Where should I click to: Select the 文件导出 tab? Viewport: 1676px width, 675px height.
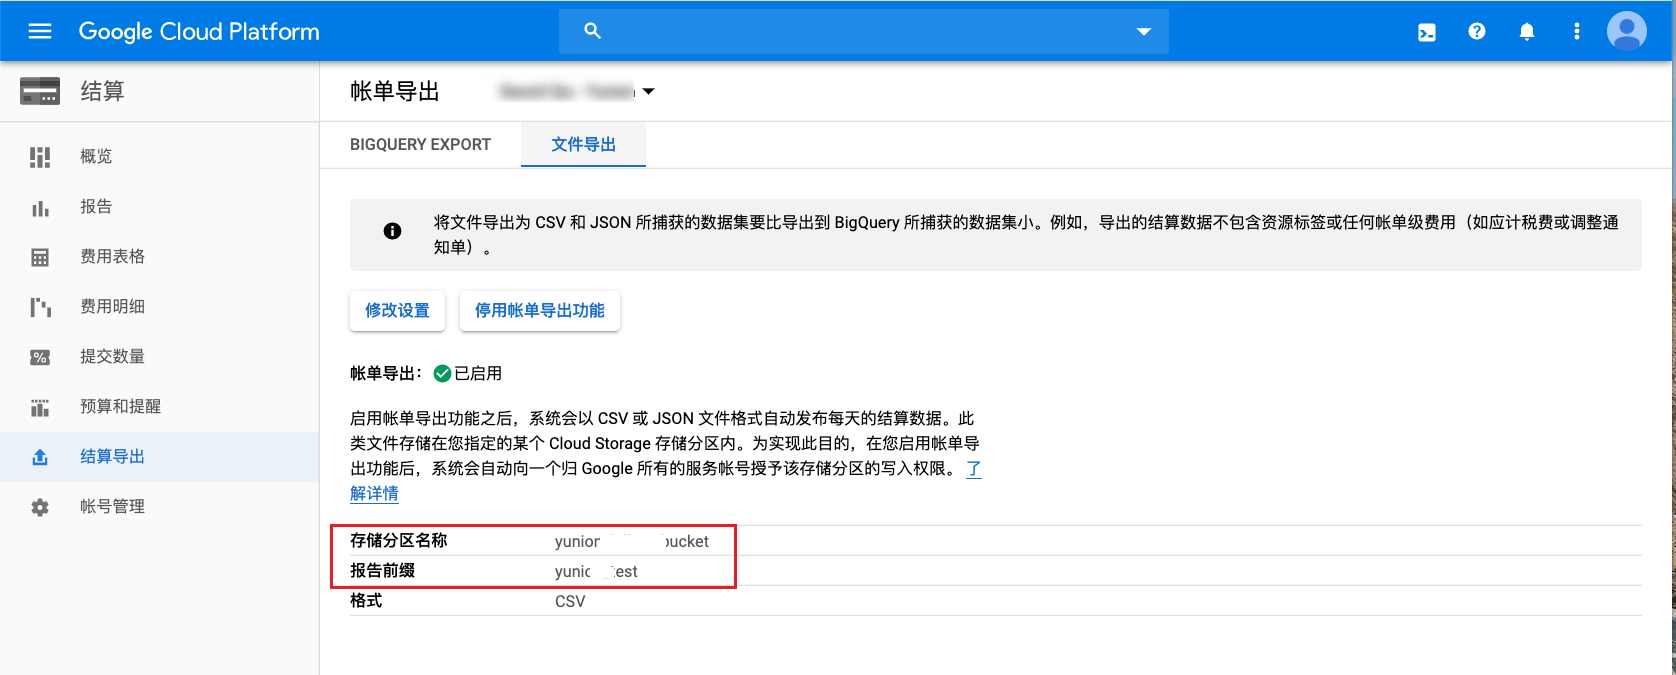pos(583,145)
